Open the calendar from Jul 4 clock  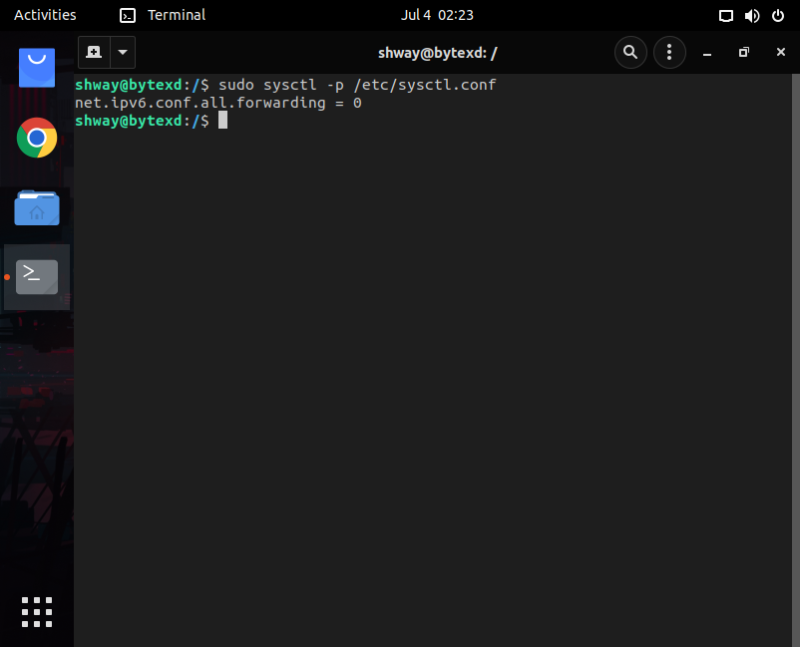click(437, 15)
